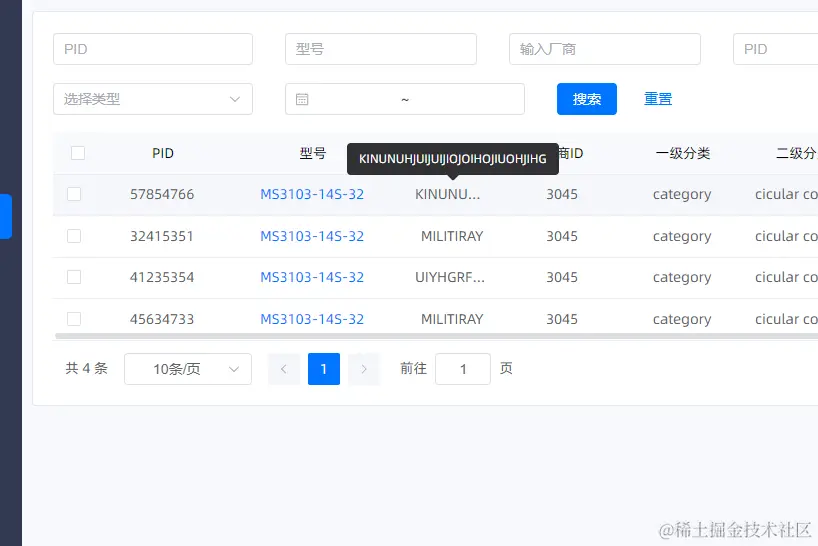Click the truncated UIYHGRF... cell

pos(450,277)
